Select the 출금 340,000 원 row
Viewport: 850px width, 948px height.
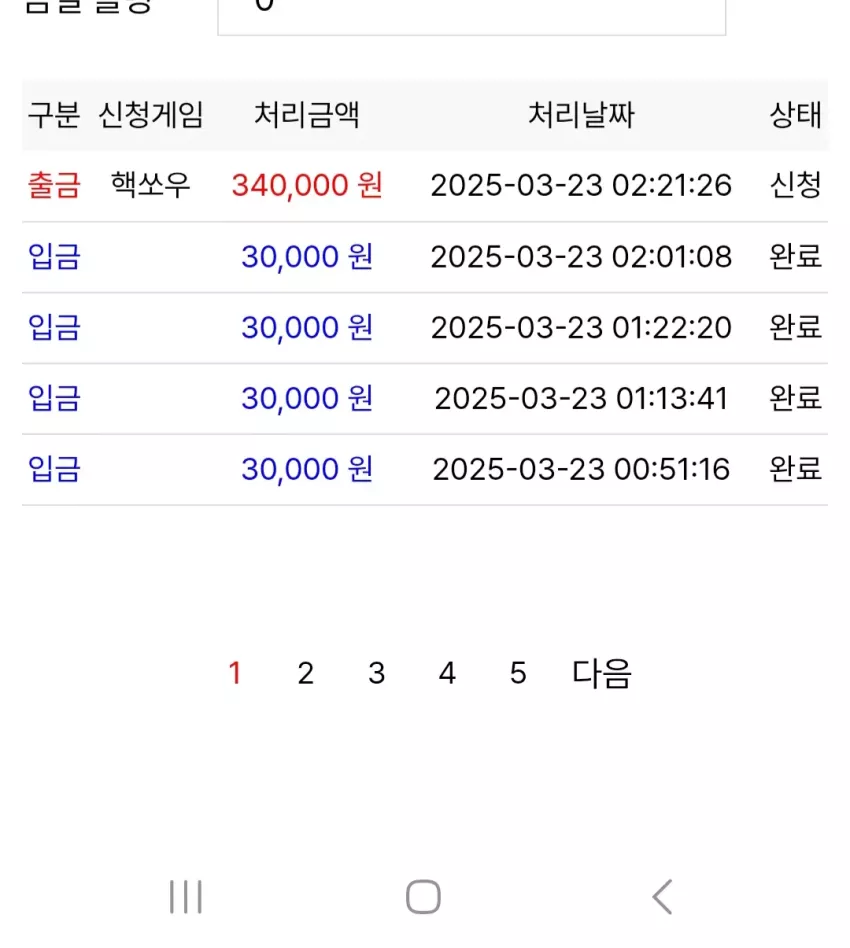point(425,186)
